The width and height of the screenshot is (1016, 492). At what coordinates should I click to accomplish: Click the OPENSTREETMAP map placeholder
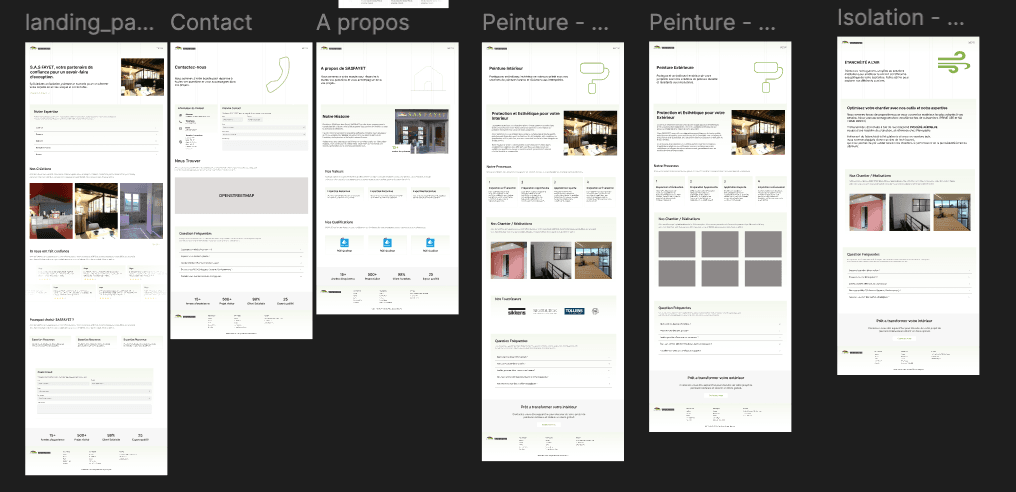click(240, 197)
